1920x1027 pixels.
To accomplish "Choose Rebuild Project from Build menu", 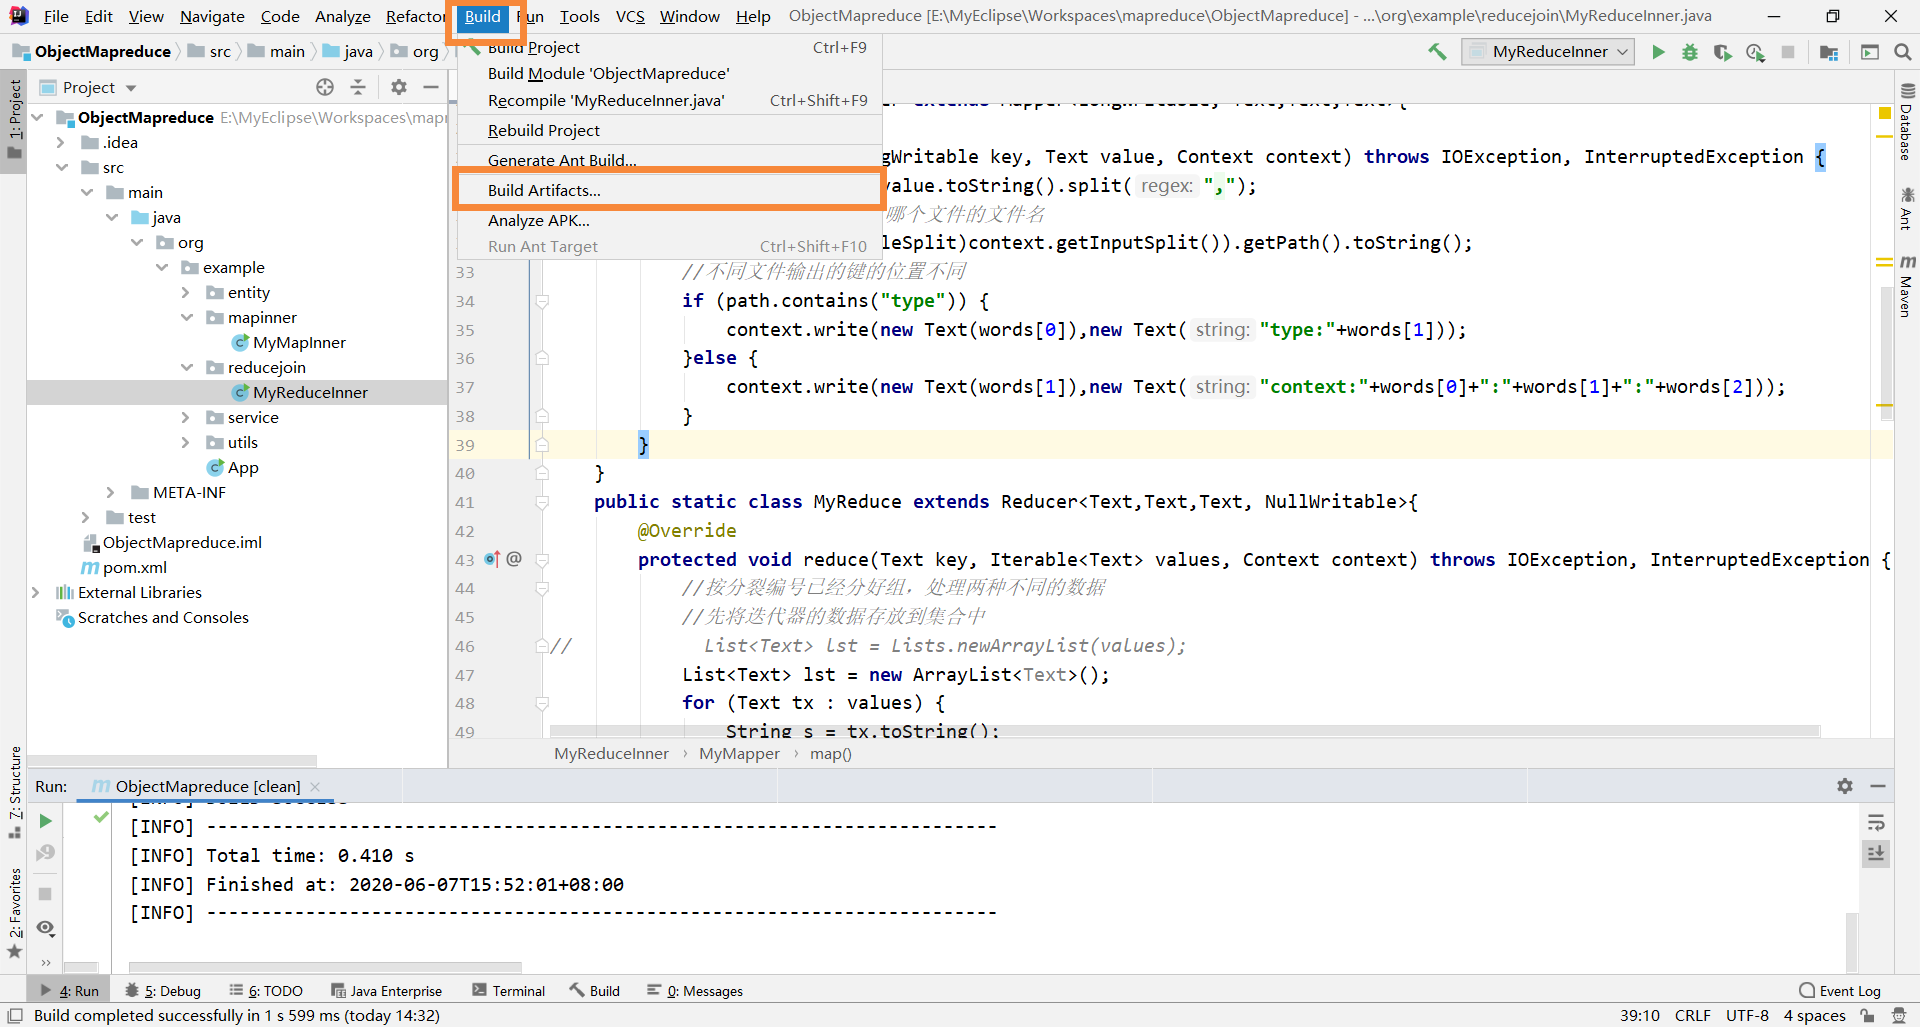I will click(x=669, y=130).
